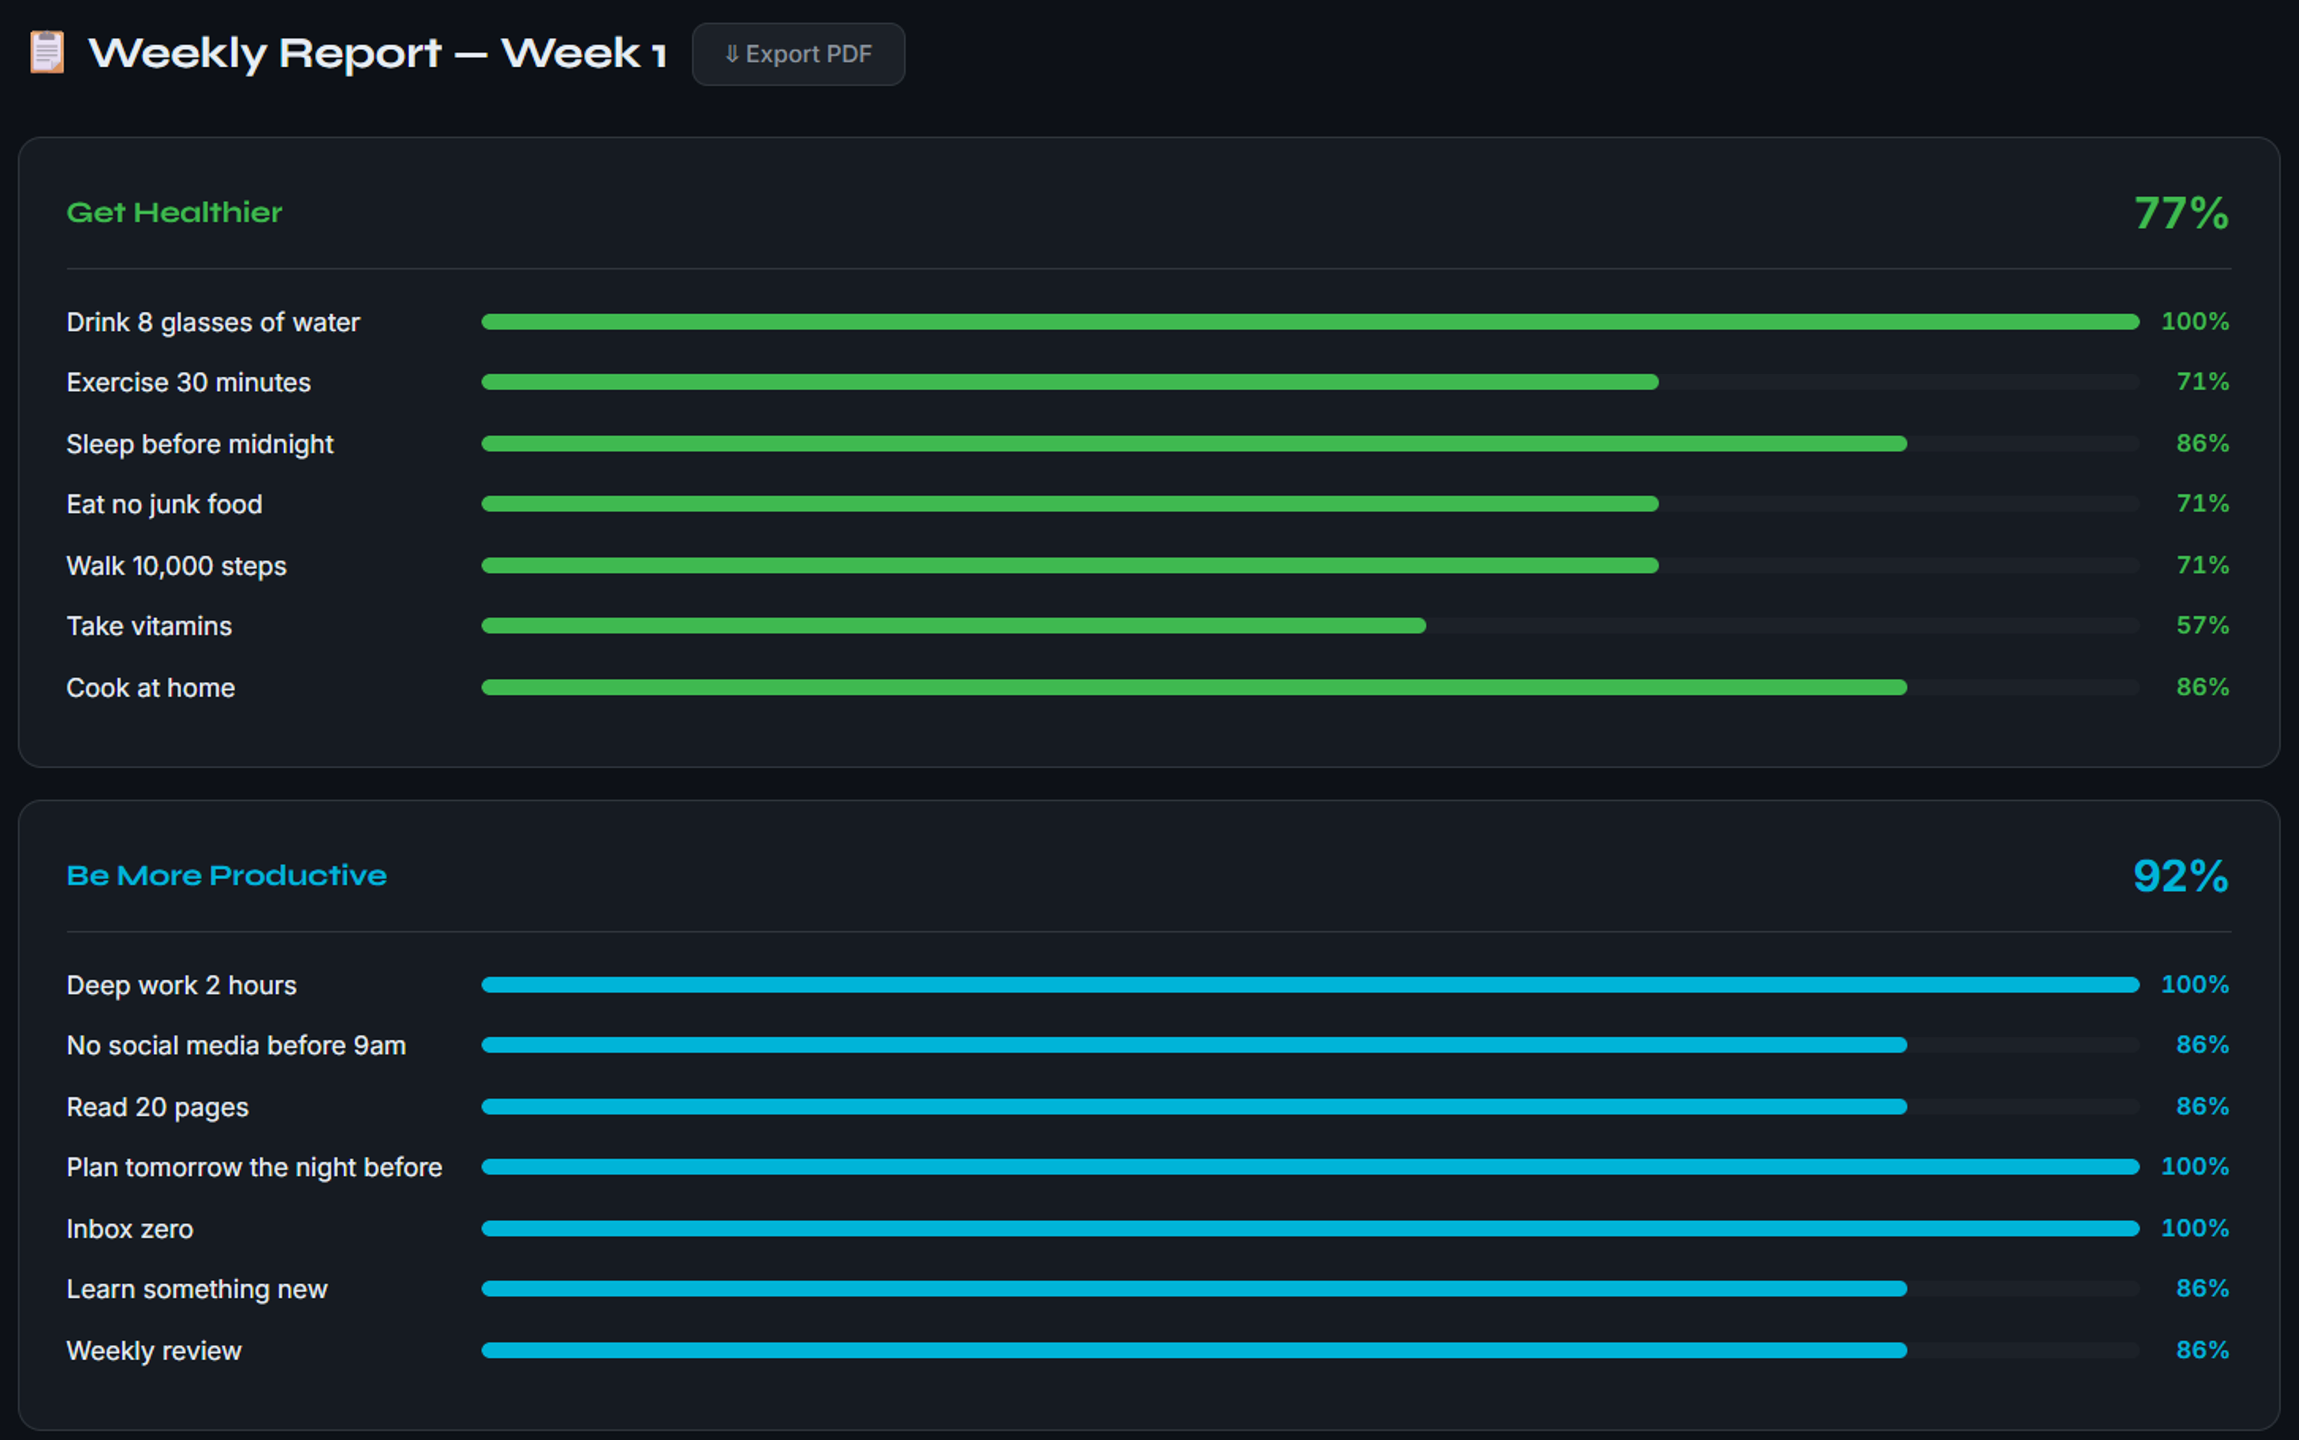Click the Cook at home label
Screen dimensions: 2299x1440
[x=150, y=688]
